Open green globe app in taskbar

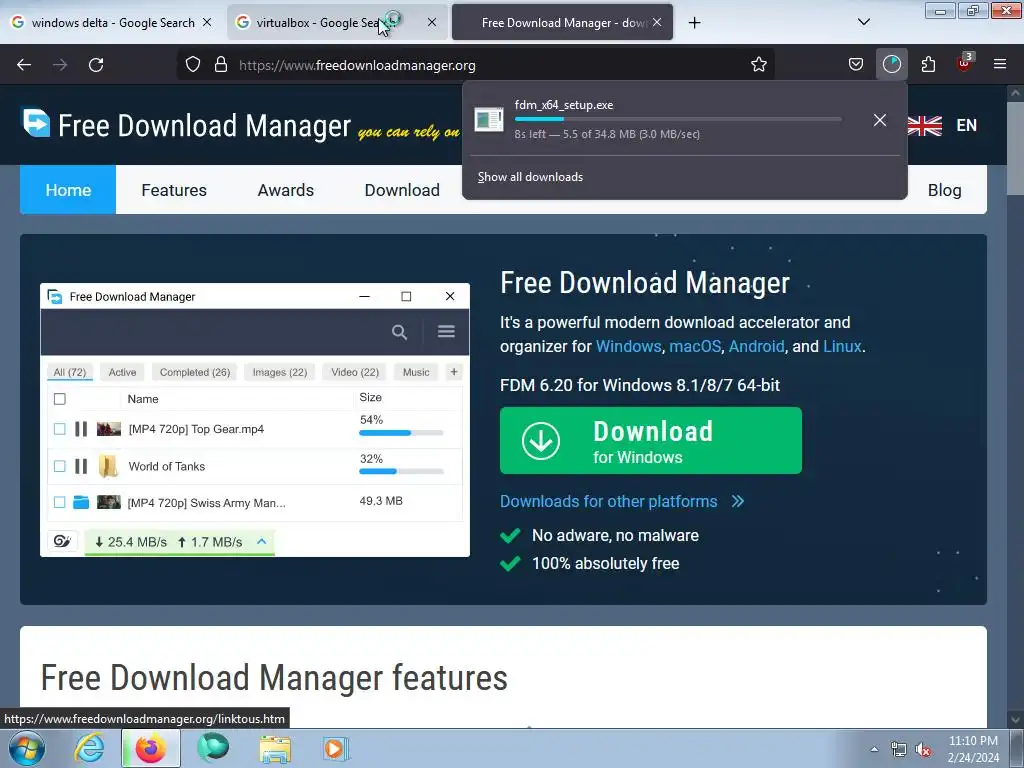(x=213, y=748)
